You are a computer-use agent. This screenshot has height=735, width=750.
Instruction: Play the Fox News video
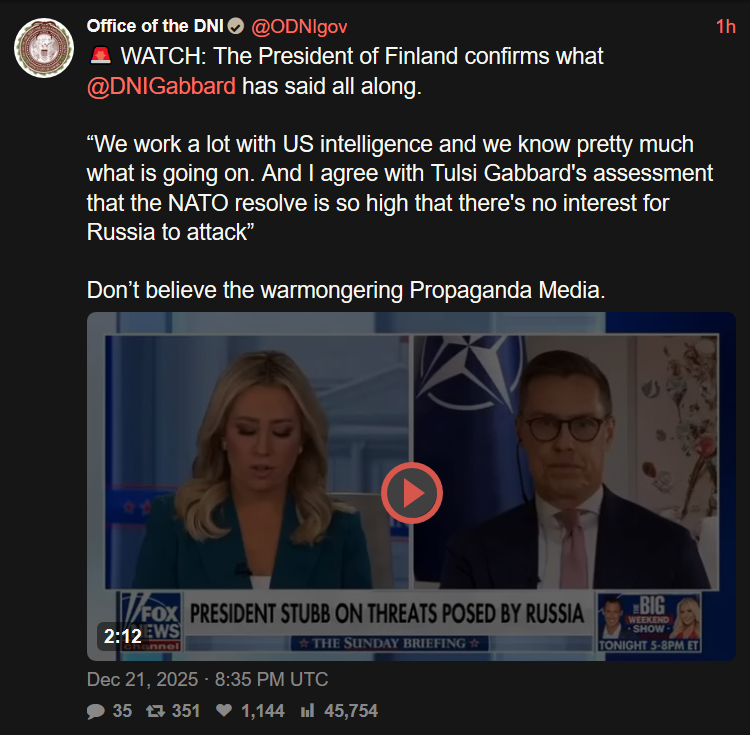coord(411,493)
